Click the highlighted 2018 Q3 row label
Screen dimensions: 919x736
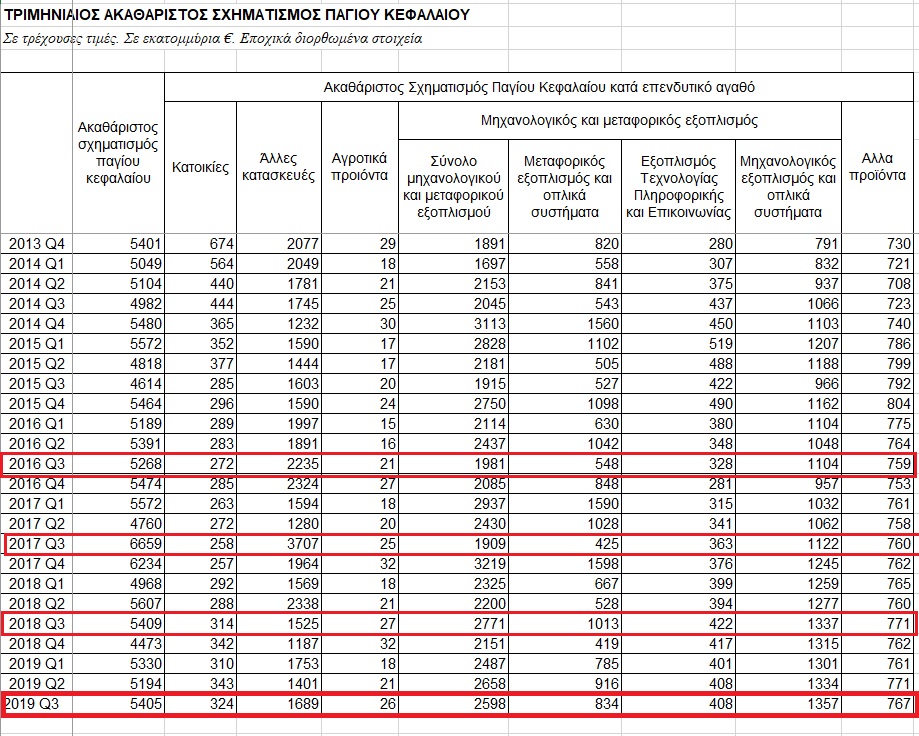click(x=37, y=624)
